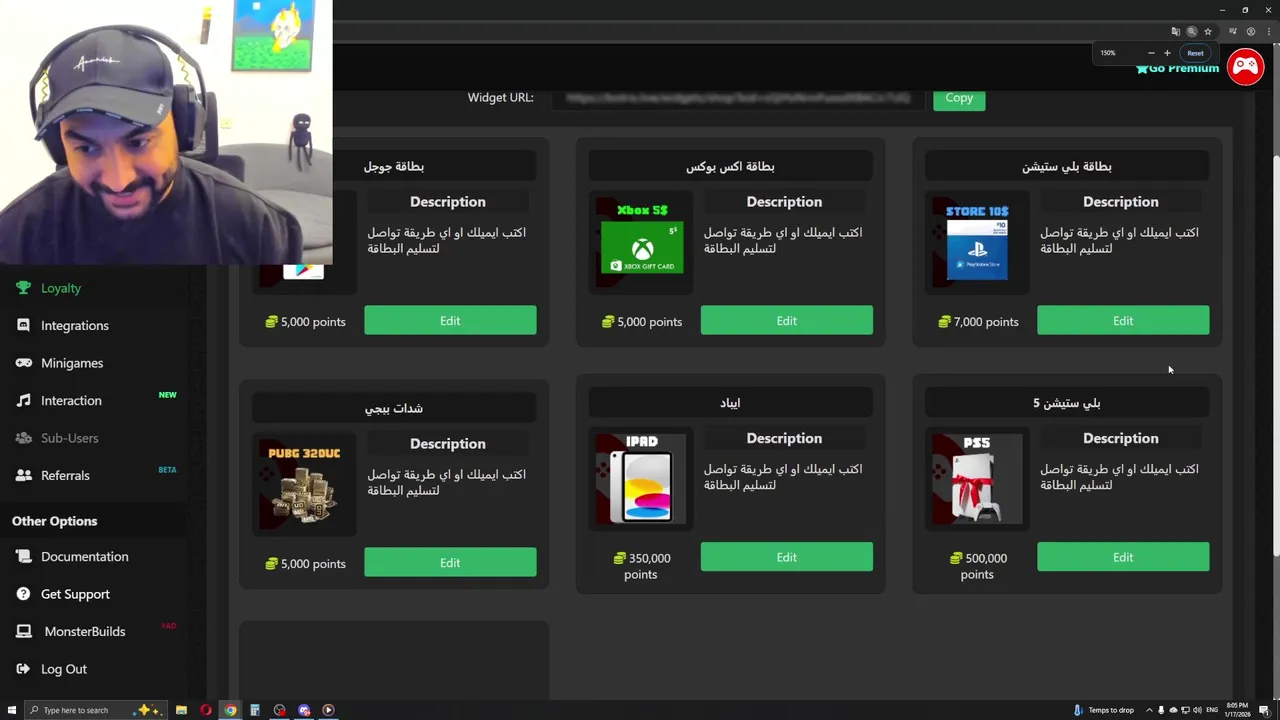1280x720 pixels.
Task: Open the notification center icon
Action: click(1264, 710)
